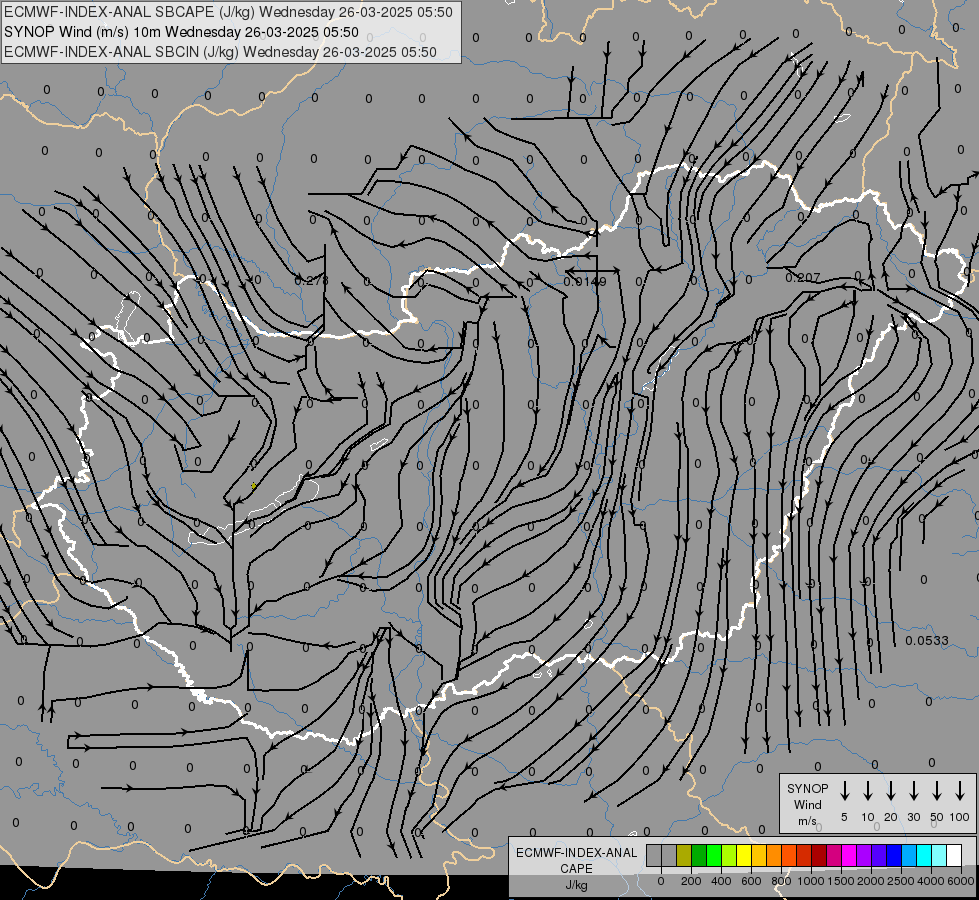
Task: Select the pure blue CAPE swatch
Action: pyautogui.click(x=894, y=855)
